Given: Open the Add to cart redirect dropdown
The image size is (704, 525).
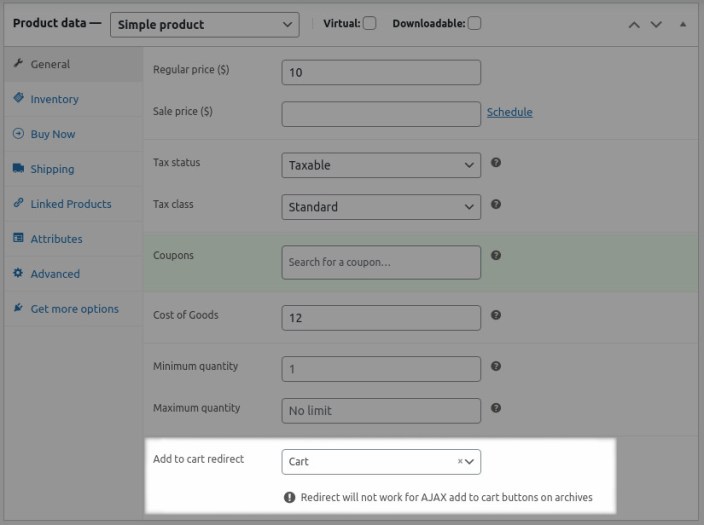Looking at the screenshot, I should 381,462.
